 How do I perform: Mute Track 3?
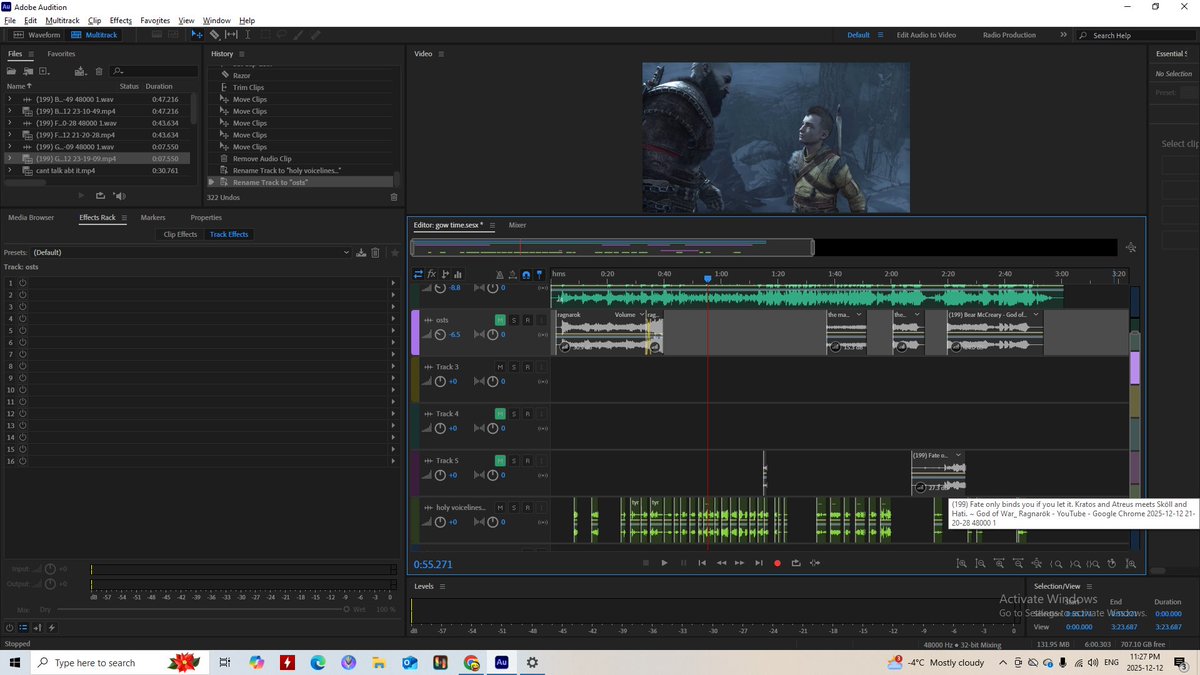(500, 367)
